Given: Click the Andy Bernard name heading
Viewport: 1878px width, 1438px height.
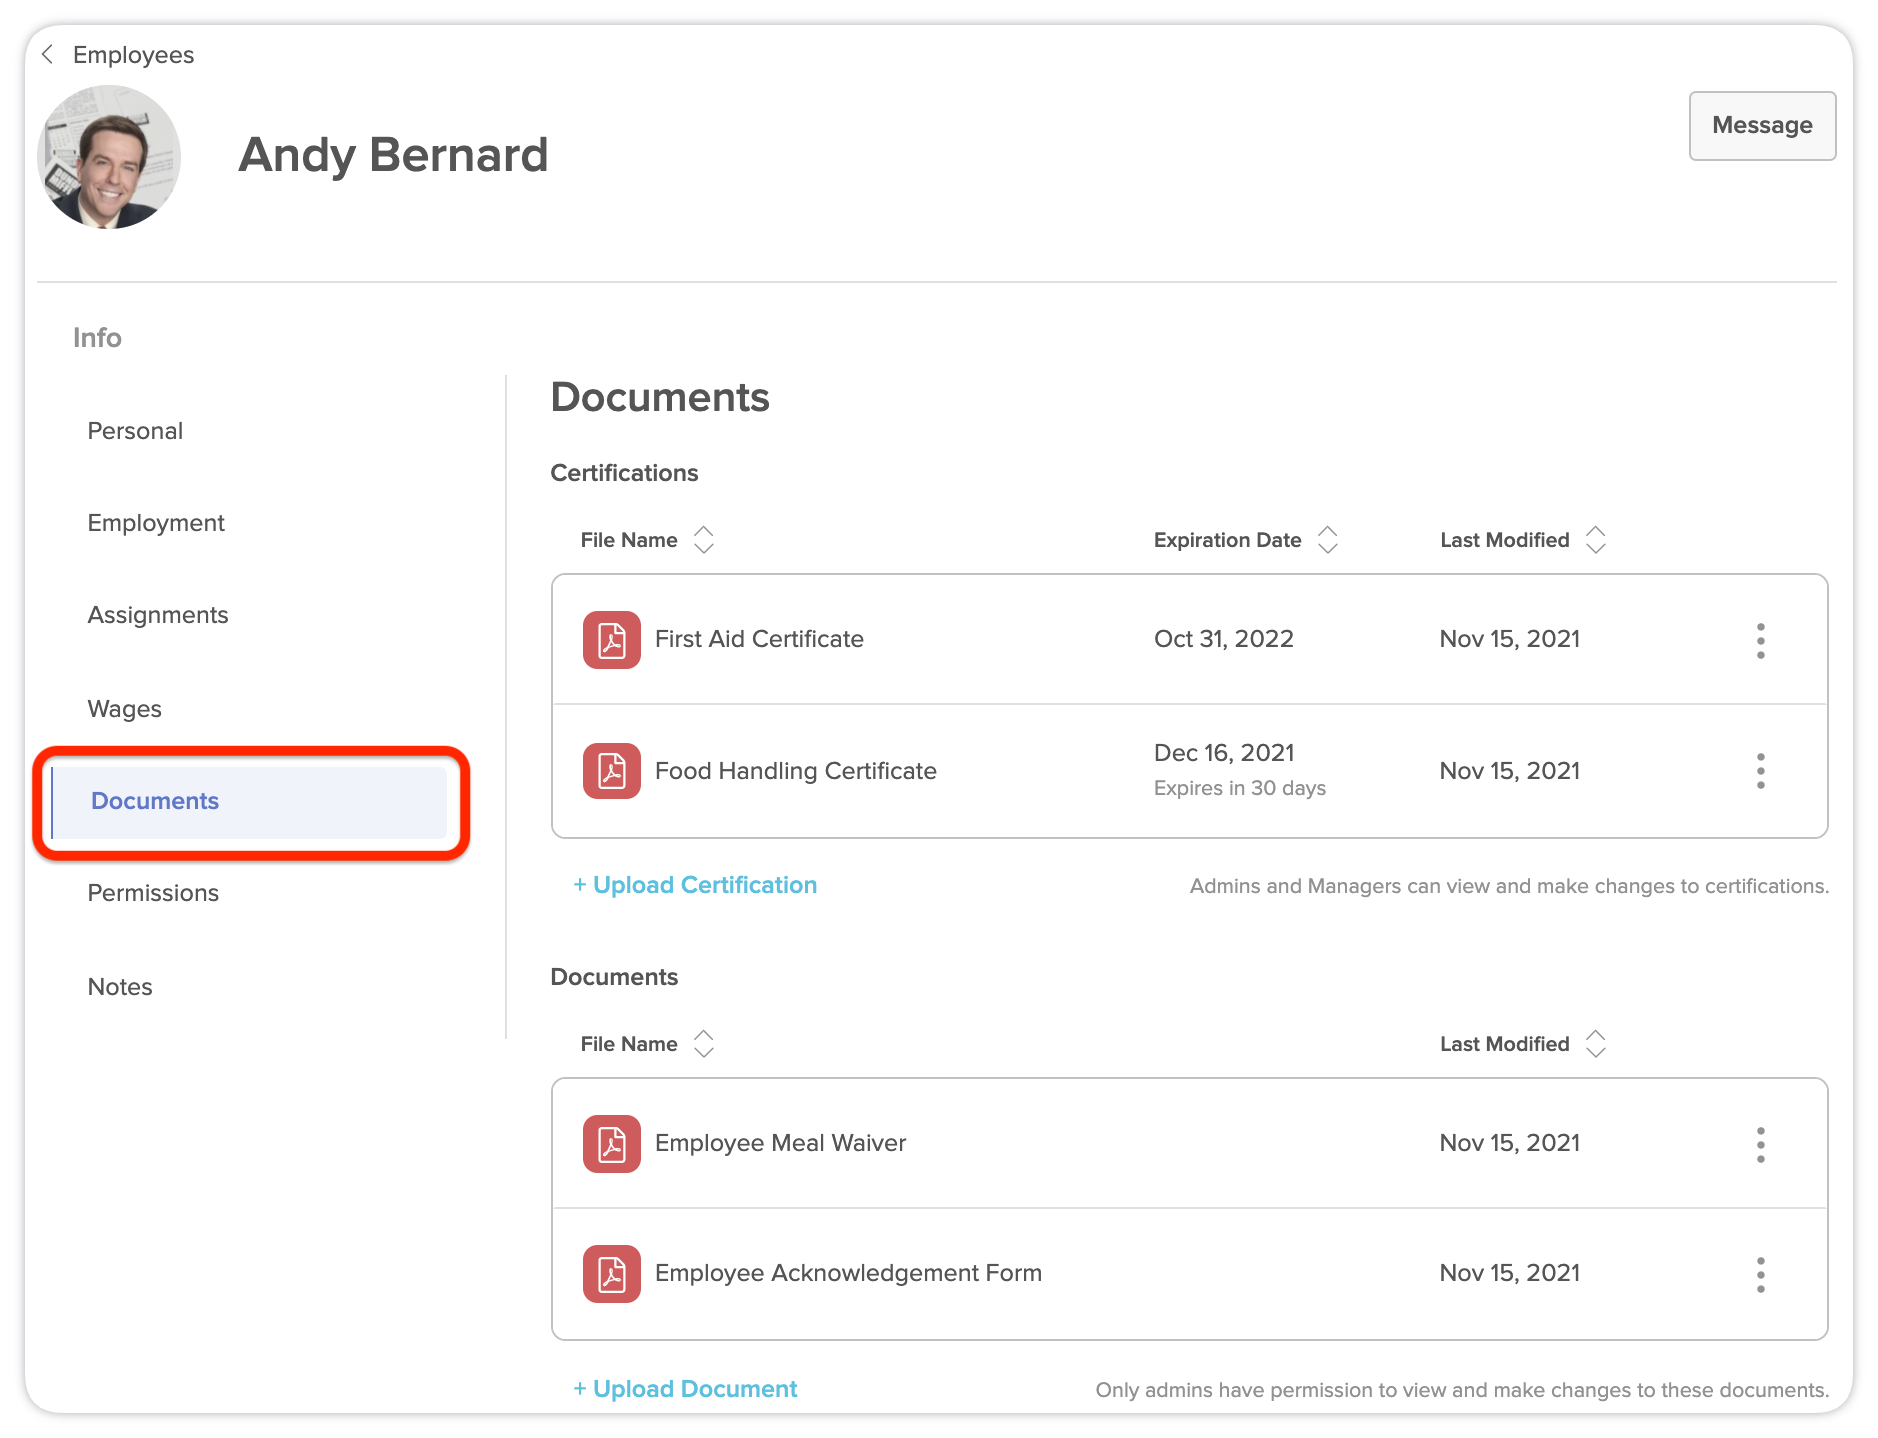Looking at the screenshot, I should click(x=393, y=155).
